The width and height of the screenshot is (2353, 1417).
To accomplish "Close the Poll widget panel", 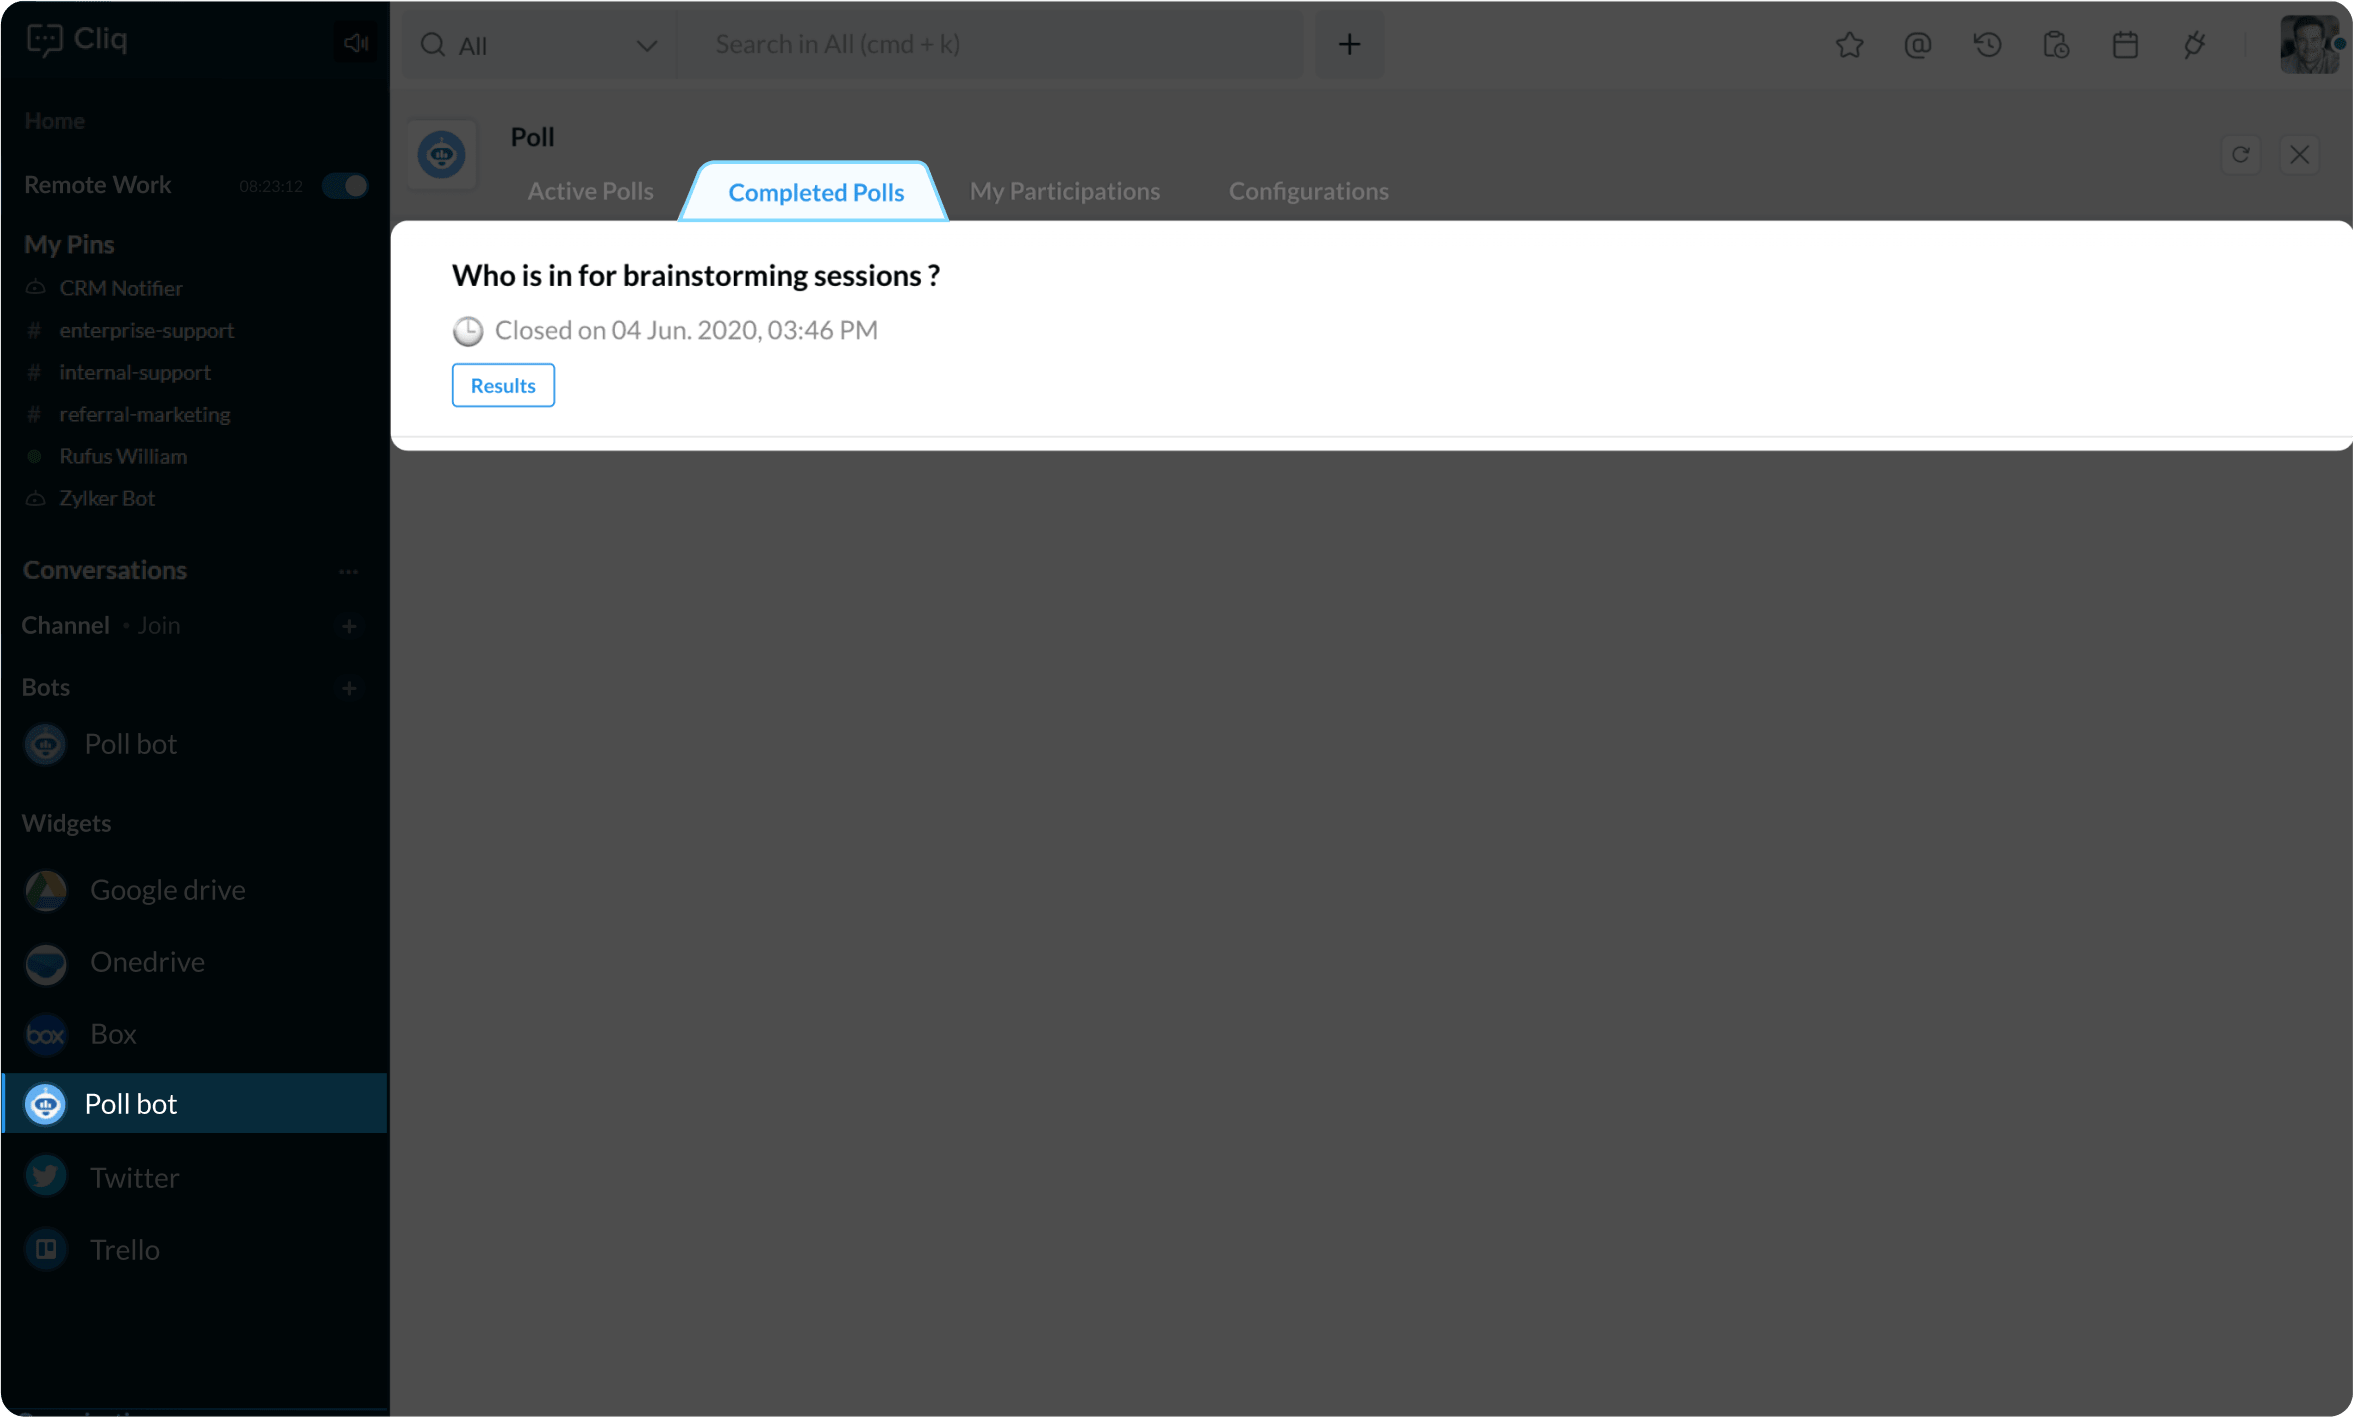I will pyautogui.click(x=2299, y=154).
